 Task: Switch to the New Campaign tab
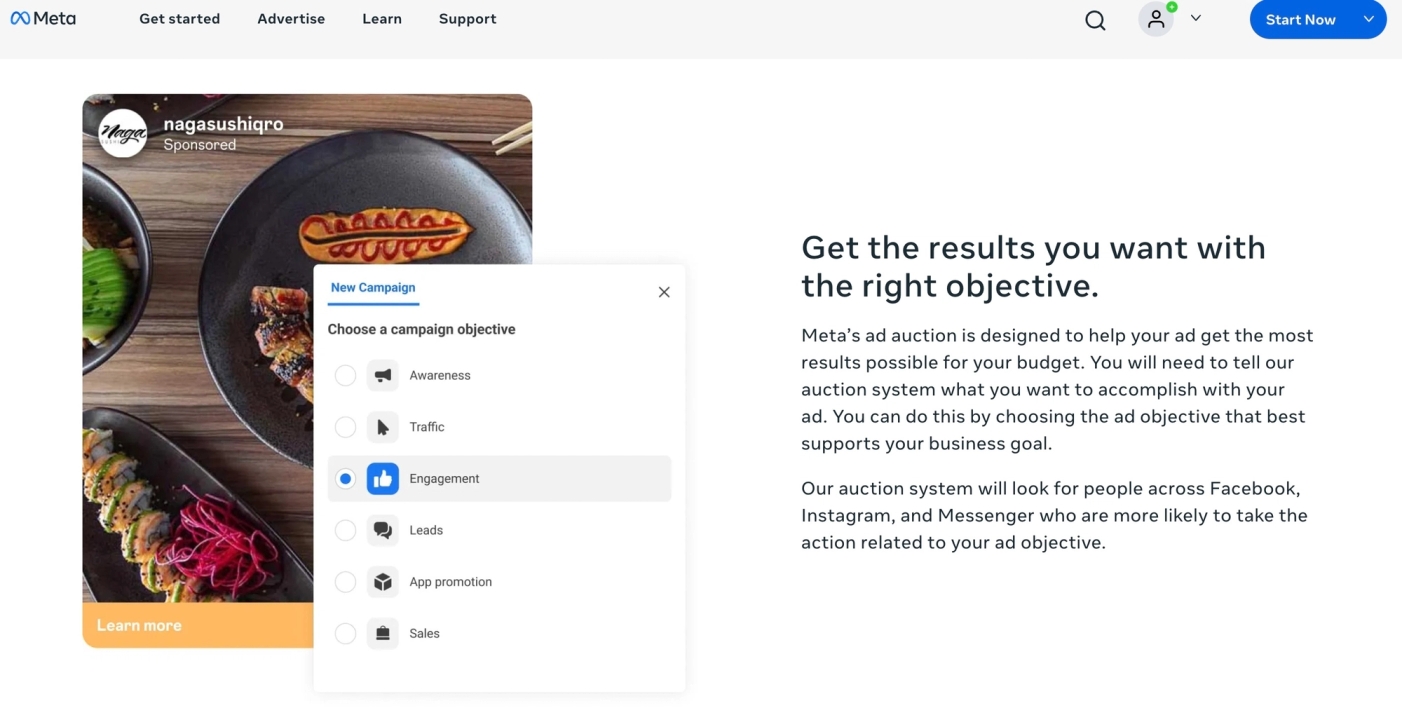pyautogui.click(x=373, y=288)
